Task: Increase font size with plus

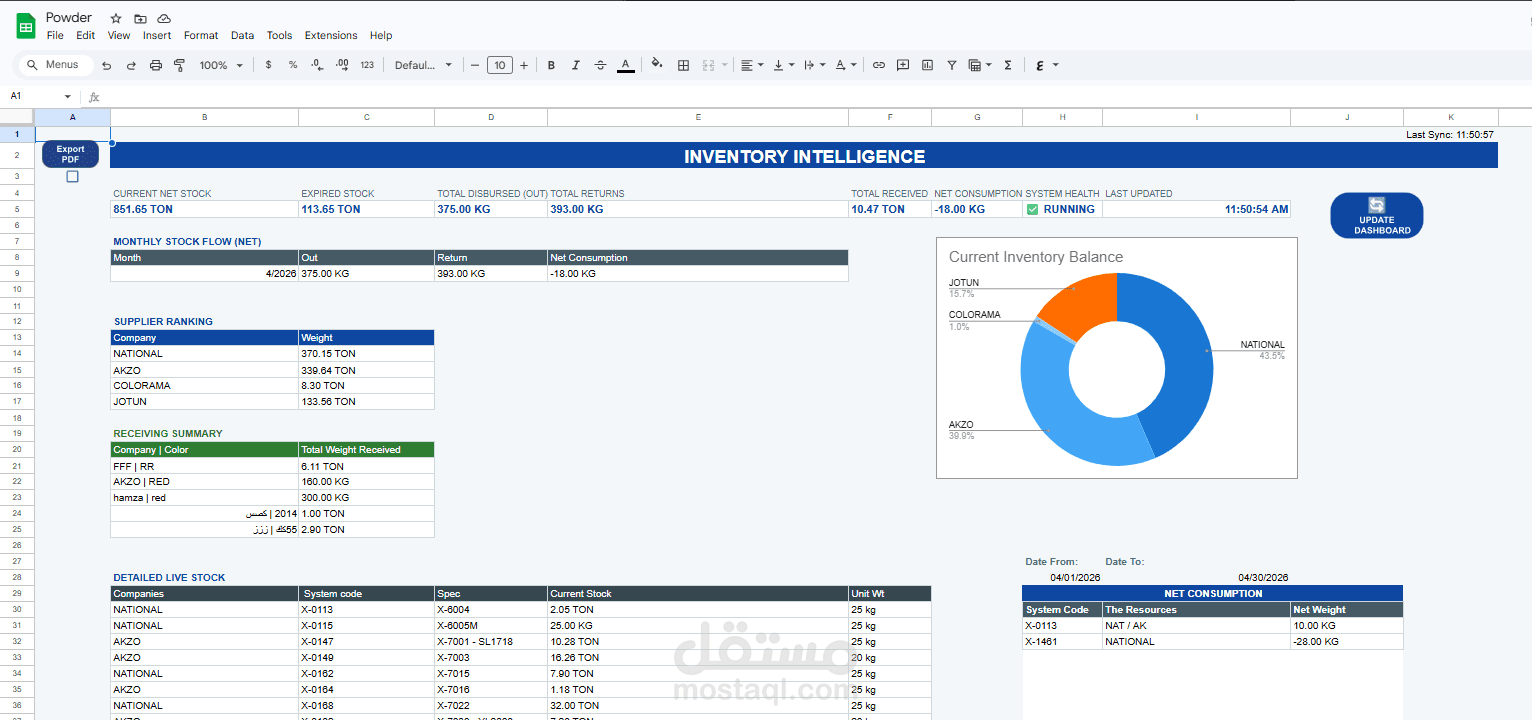Action: (524, 65)
